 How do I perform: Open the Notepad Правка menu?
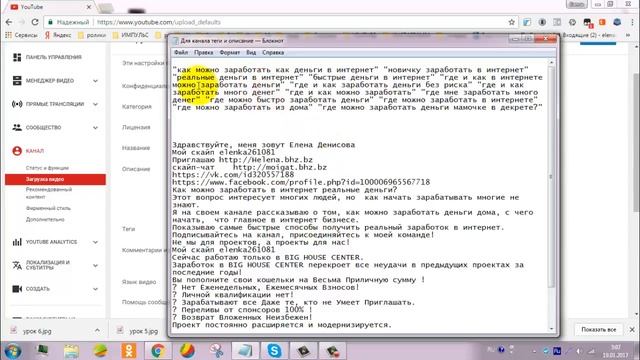(x=203, y=53)
